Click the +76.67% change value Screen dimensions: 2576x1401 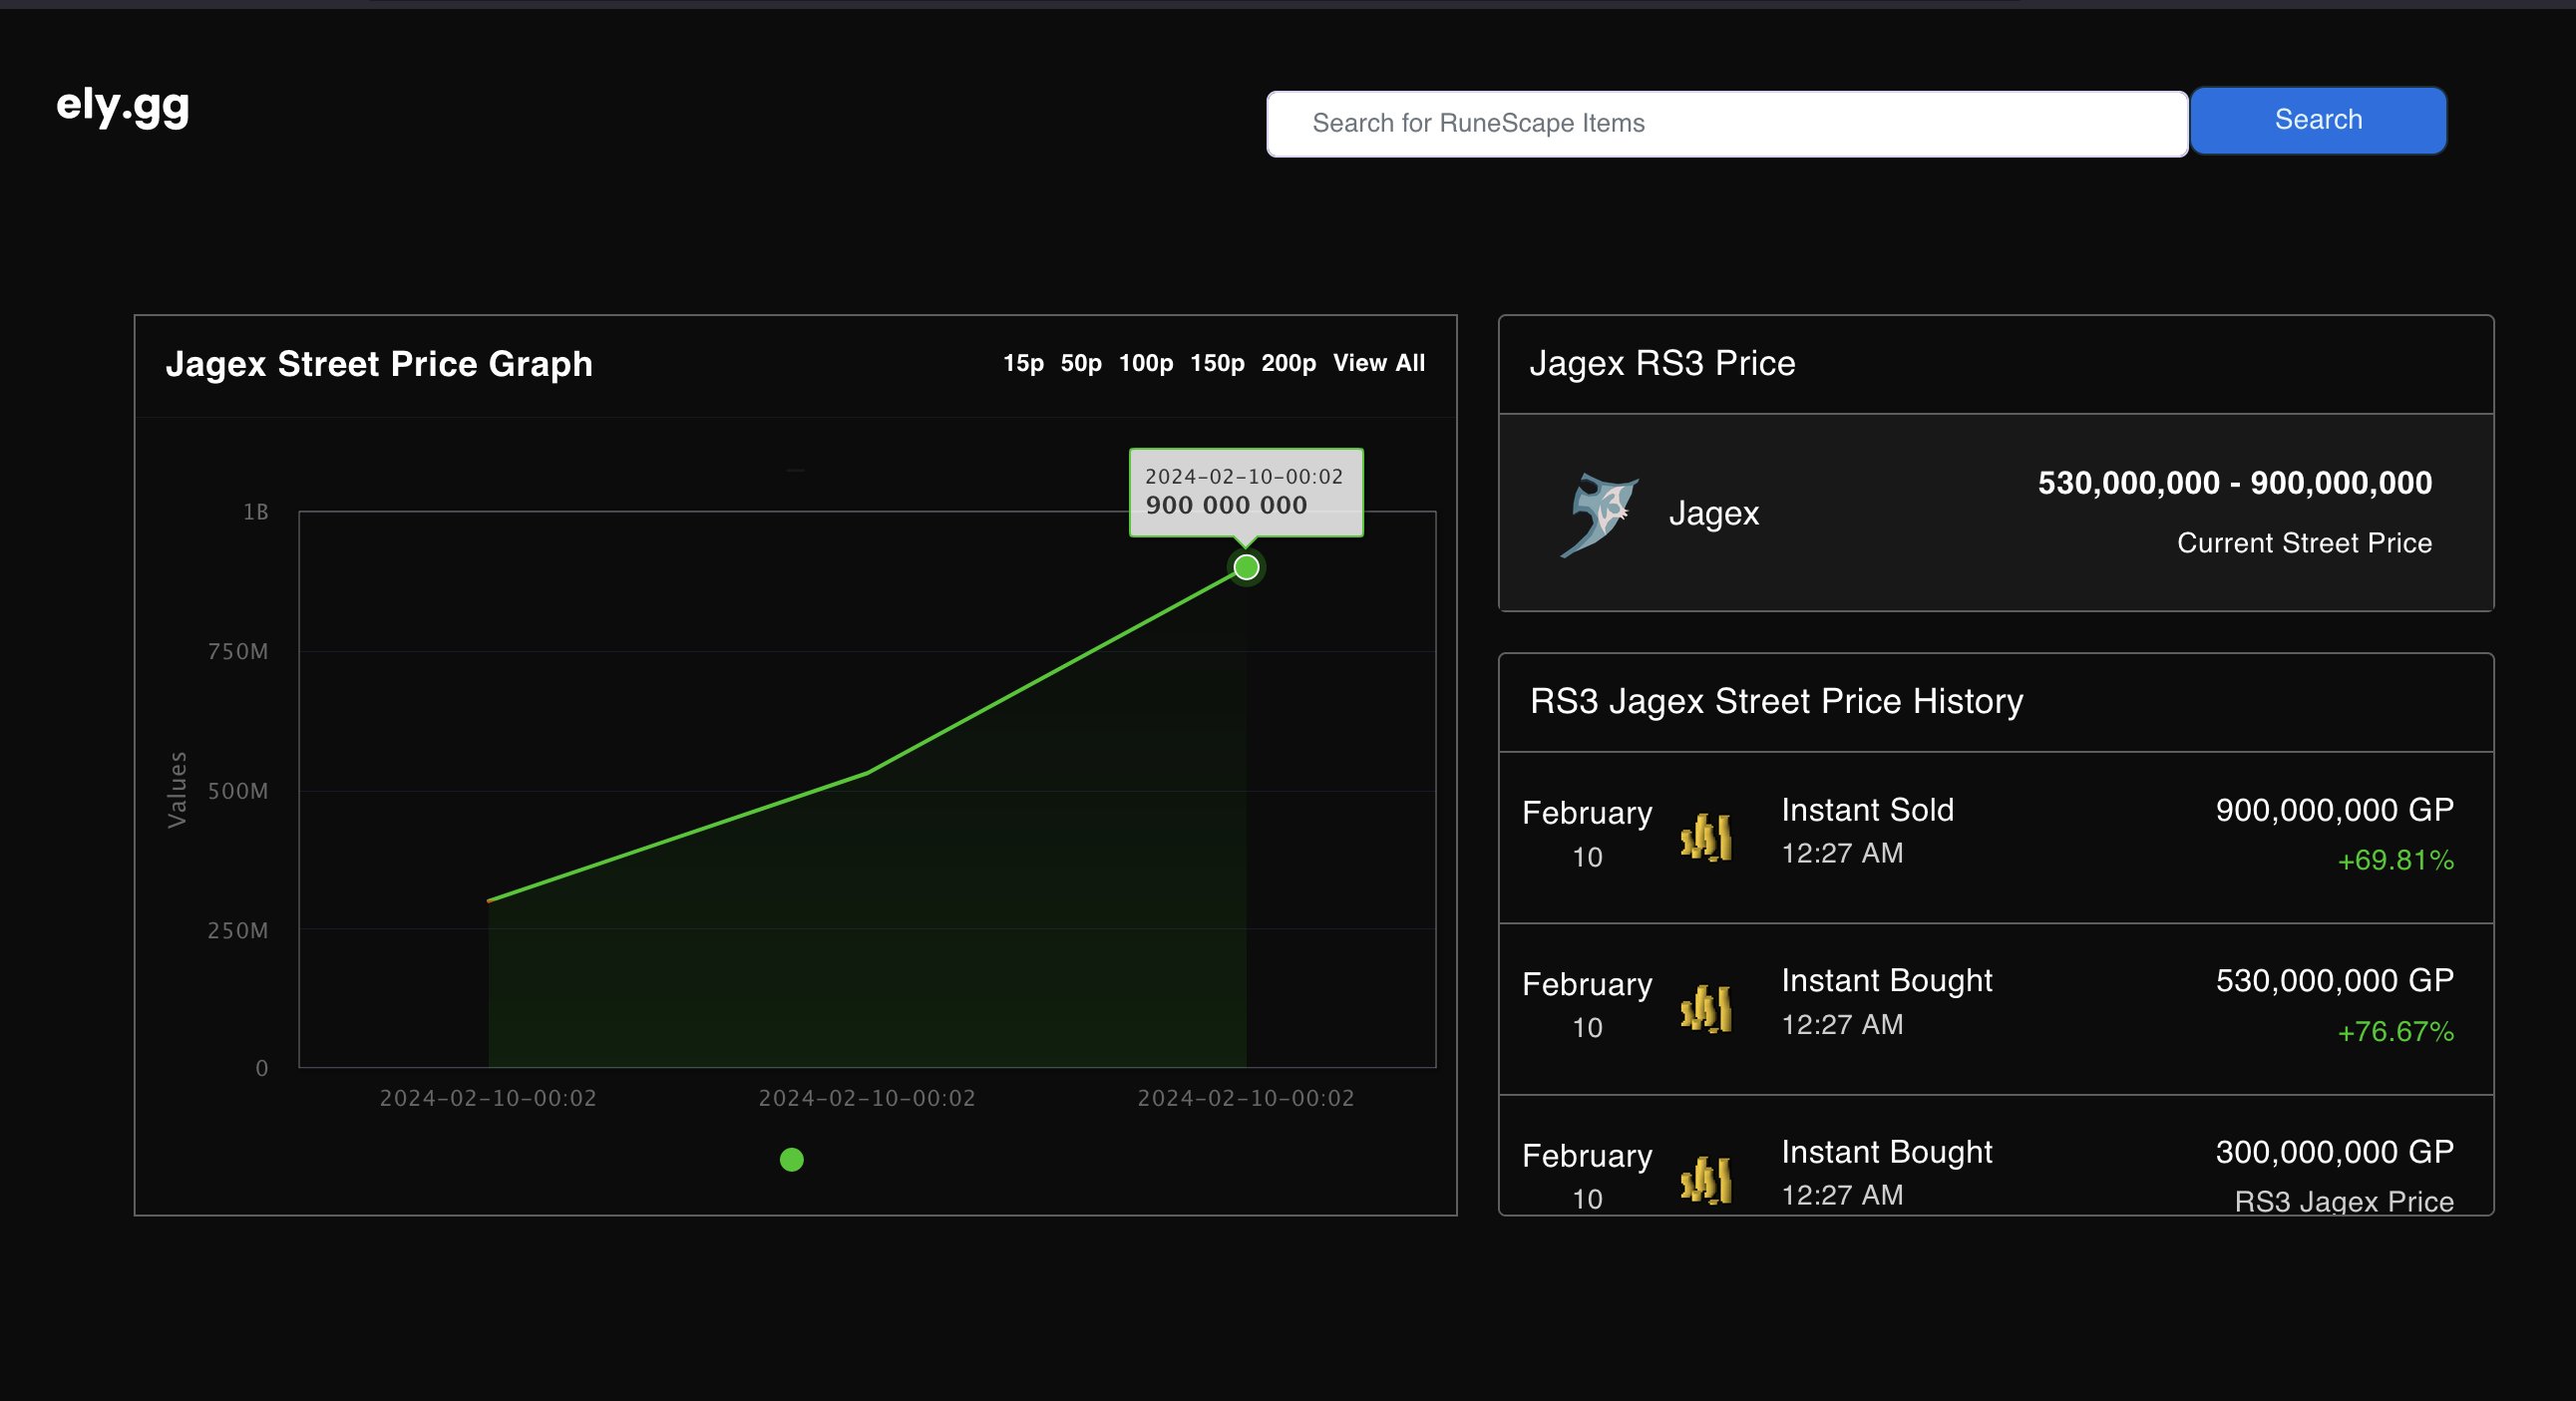pos(2395,1031)
